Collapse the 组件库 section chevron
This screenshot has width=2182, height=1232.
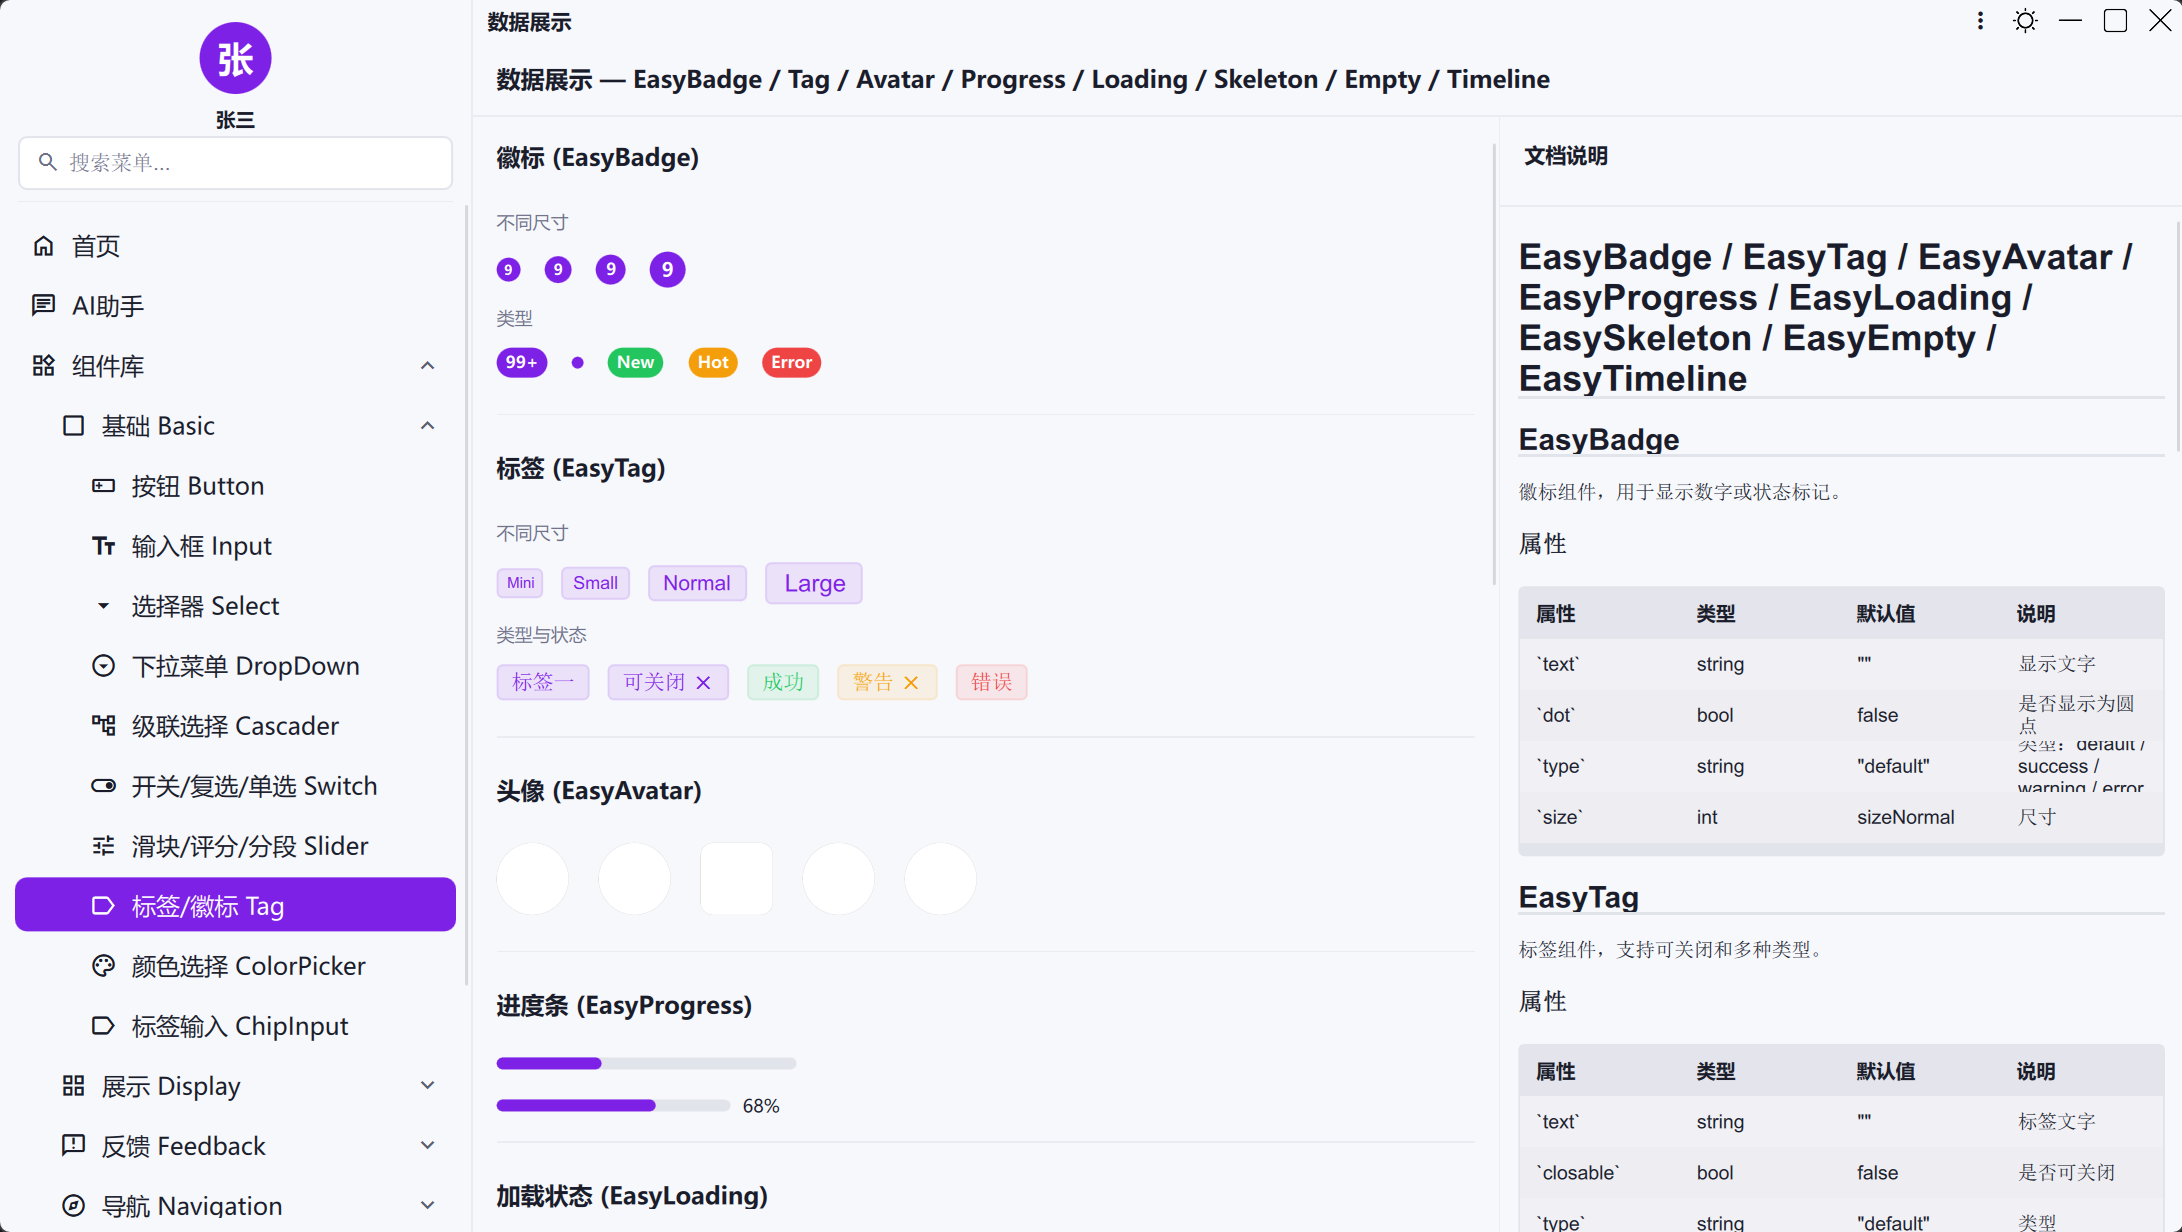(427, 366)
